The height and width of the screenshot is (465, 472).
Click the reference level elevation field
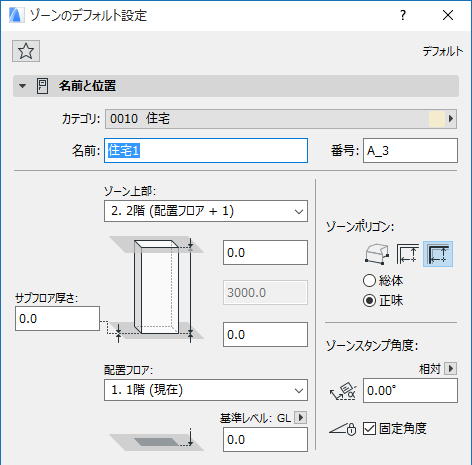pyautogui.click(x=265, y=440)
